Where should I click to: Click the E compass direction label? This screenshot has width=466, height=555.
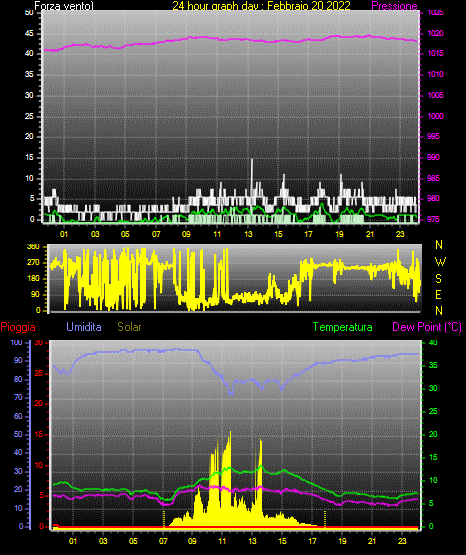tap(438, 295)
